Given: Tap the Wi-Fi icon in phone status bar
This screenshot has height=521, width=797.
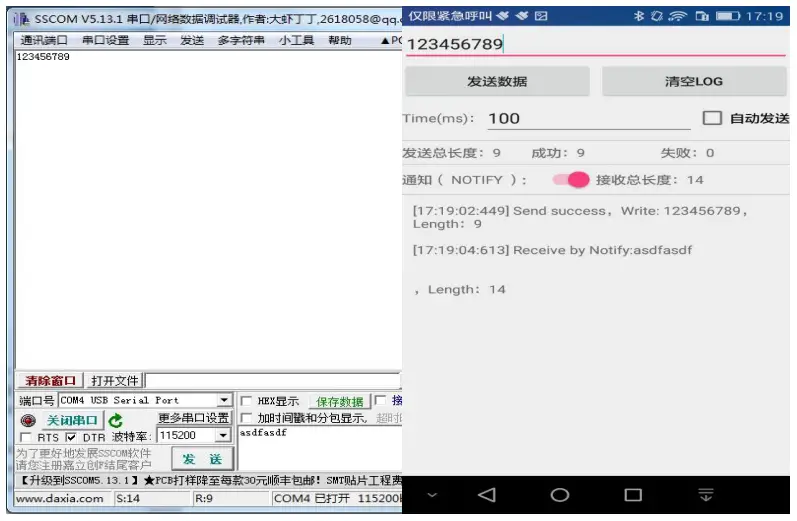Looking at the screenshot, I should pos(678,16).
